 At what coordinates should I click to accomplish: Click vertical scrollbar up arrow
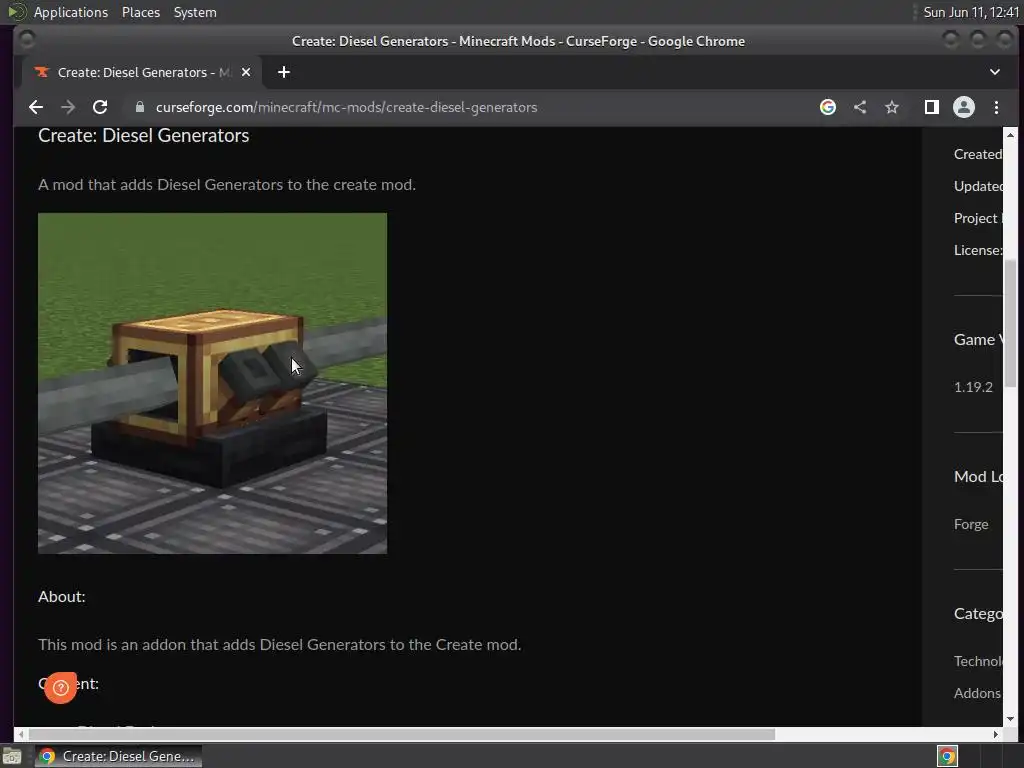coord(1010,135)
